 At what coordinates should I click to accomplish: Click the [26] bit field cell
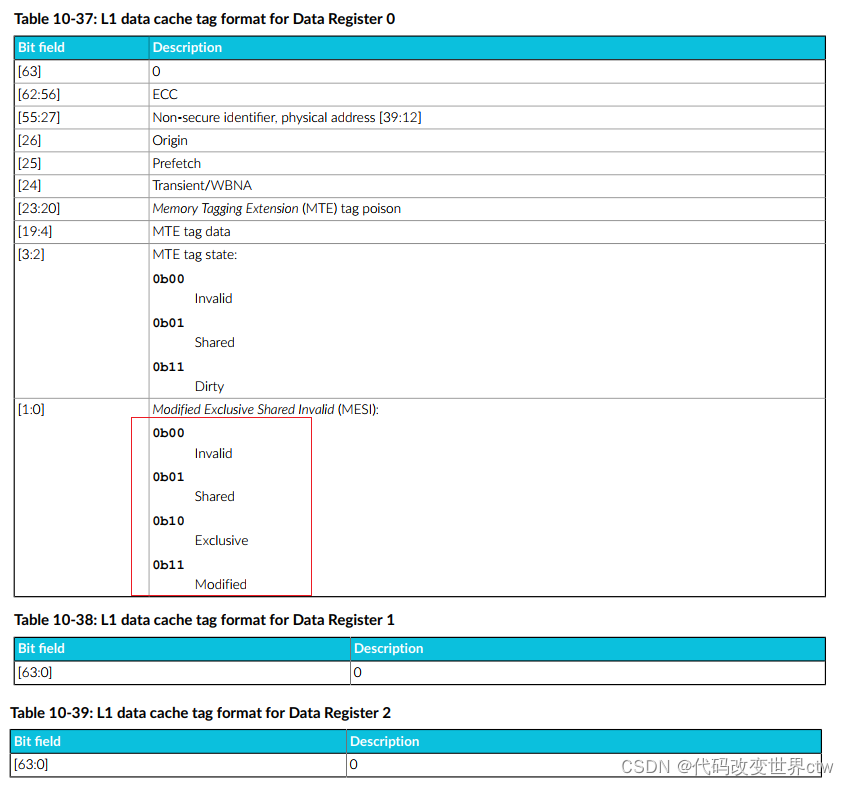click(82, 140)
